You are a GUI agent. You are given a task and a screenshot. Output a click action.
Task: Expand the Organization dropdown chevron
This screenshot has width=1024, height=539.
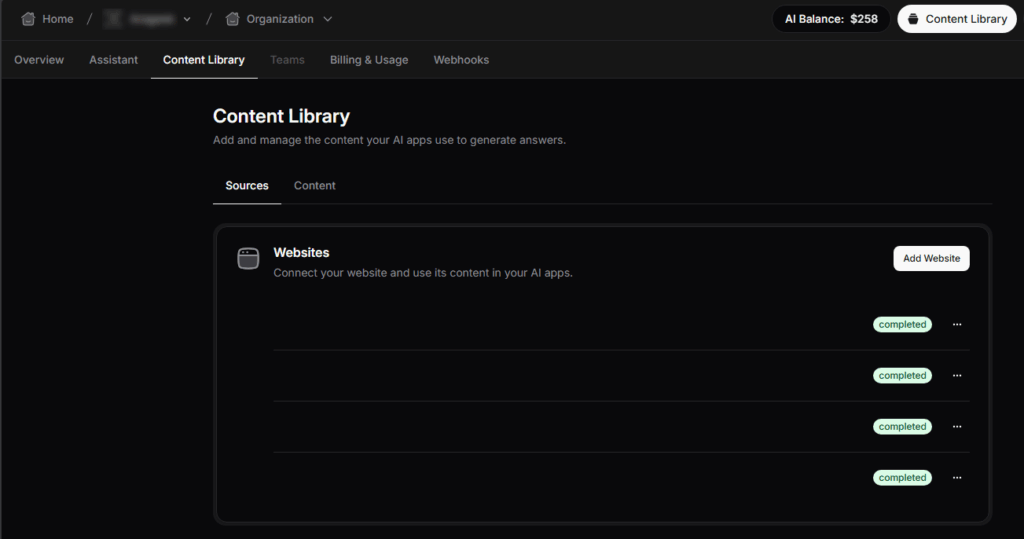328,19
